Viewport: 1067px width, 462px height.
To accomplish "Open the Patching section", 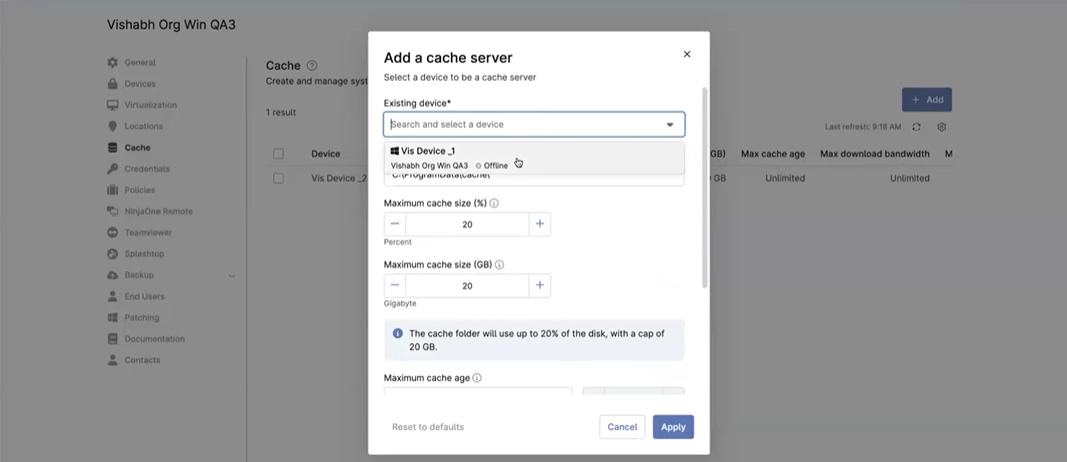I will click(x=142, y=318).
